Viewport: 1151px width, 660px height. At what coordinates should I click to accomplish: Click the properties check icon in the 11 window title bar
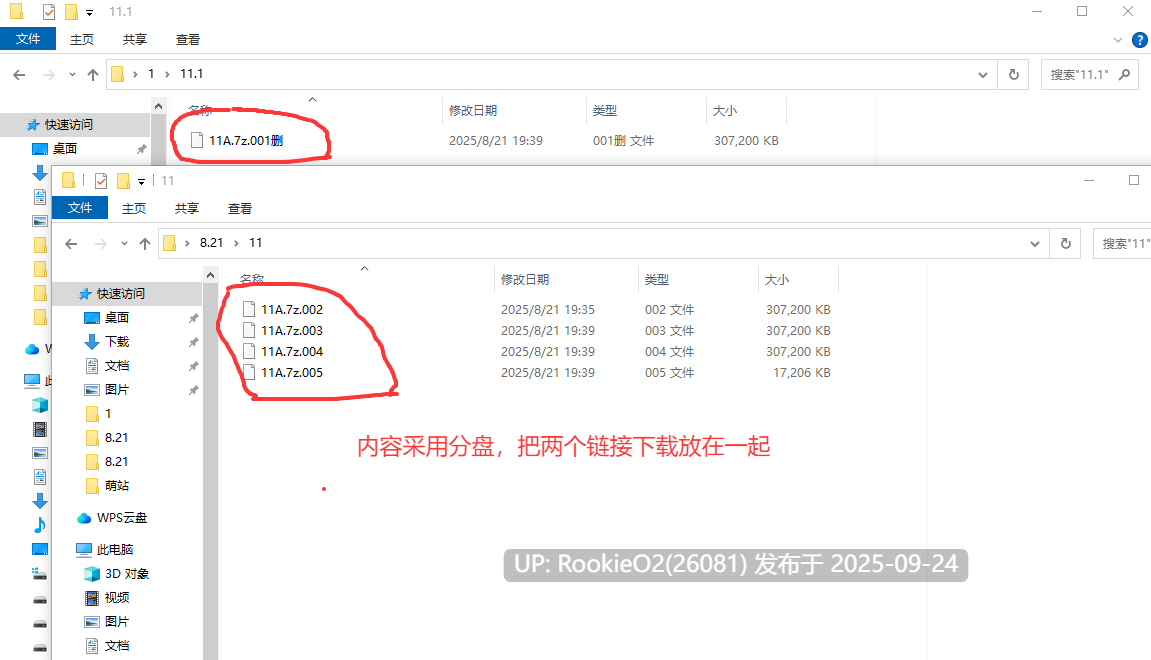coord(101,181)
